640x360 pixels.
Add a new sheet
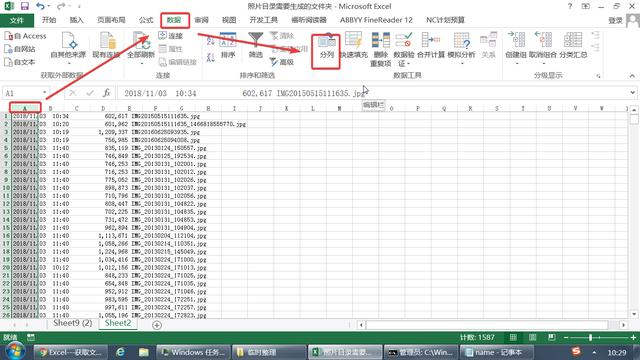157,325
